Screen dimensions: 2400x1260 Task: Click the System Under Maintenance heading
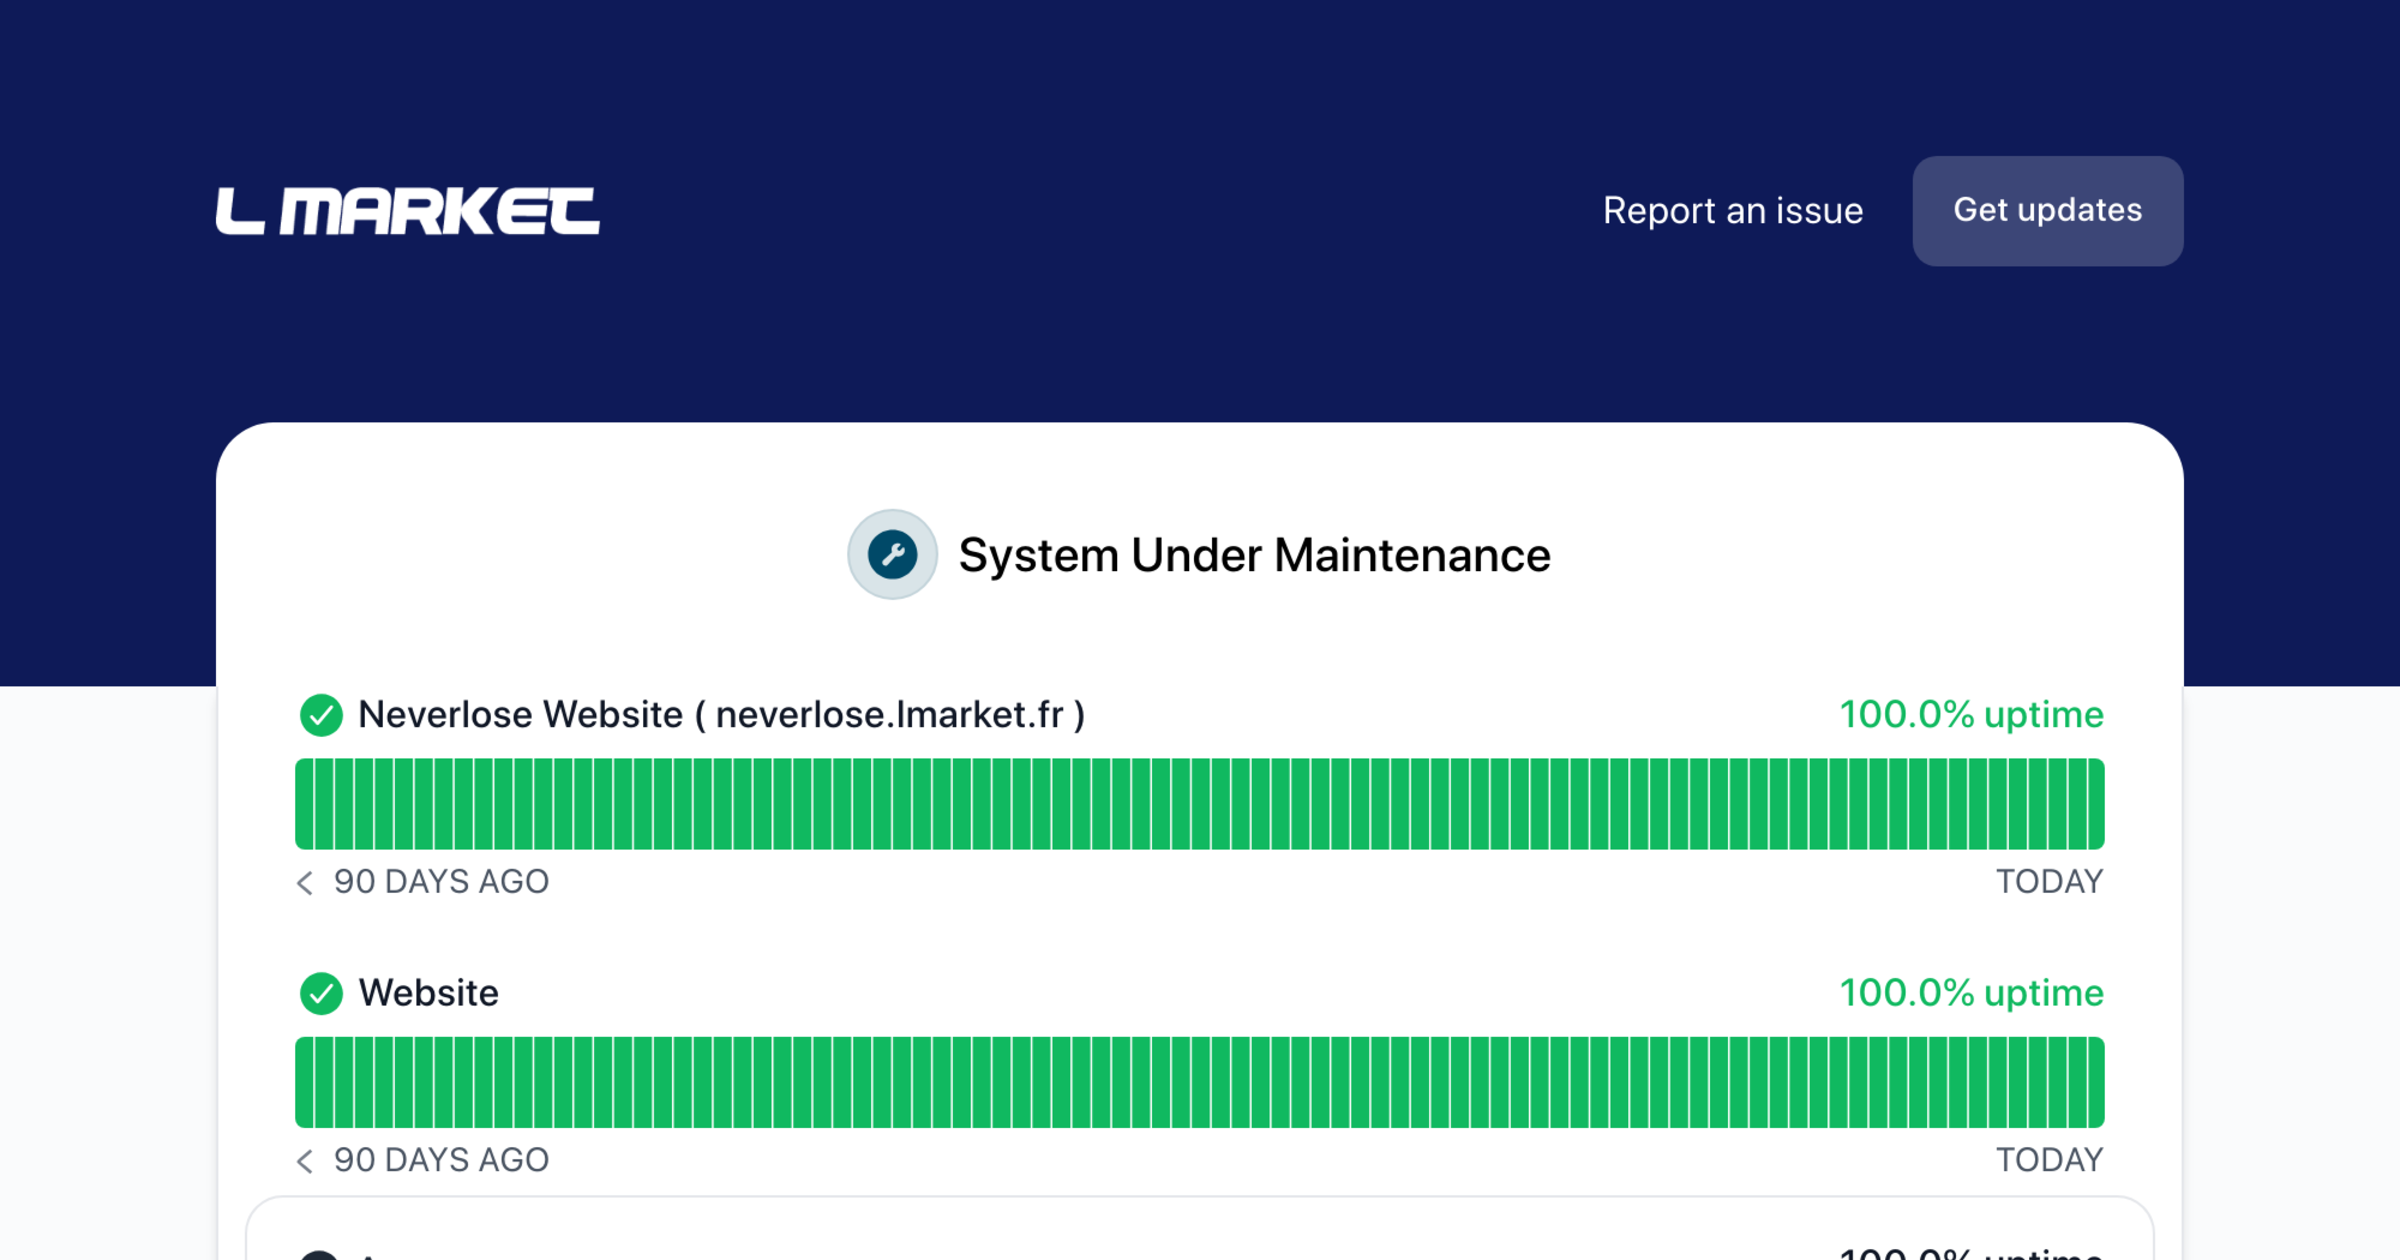(x=1254, y=555)
